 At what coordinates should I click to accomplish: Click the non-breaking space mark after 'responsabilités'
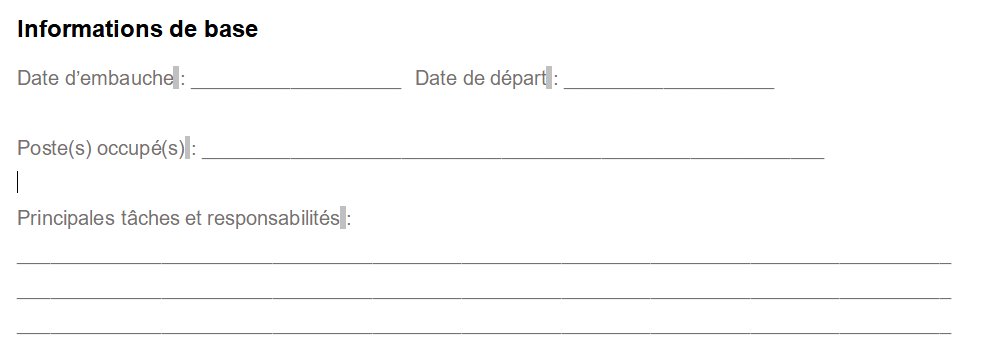(343, 218)
